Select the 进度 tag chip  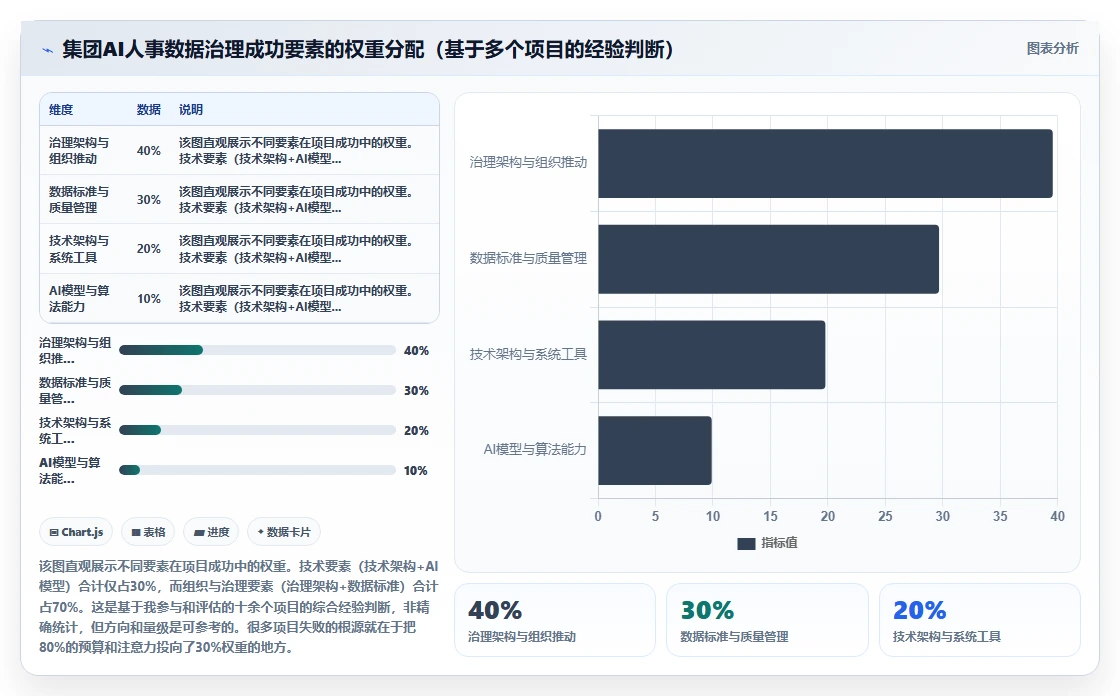tap(211, 532)
